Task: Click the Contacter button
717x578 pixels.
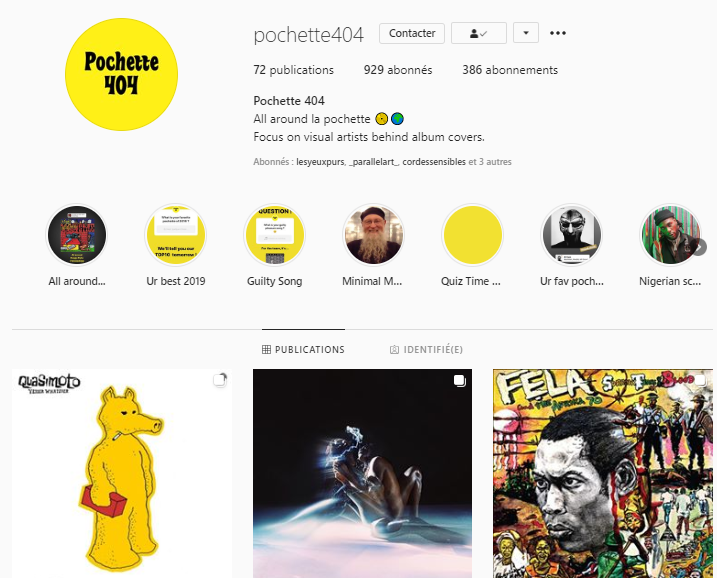Action: point(412,33)
